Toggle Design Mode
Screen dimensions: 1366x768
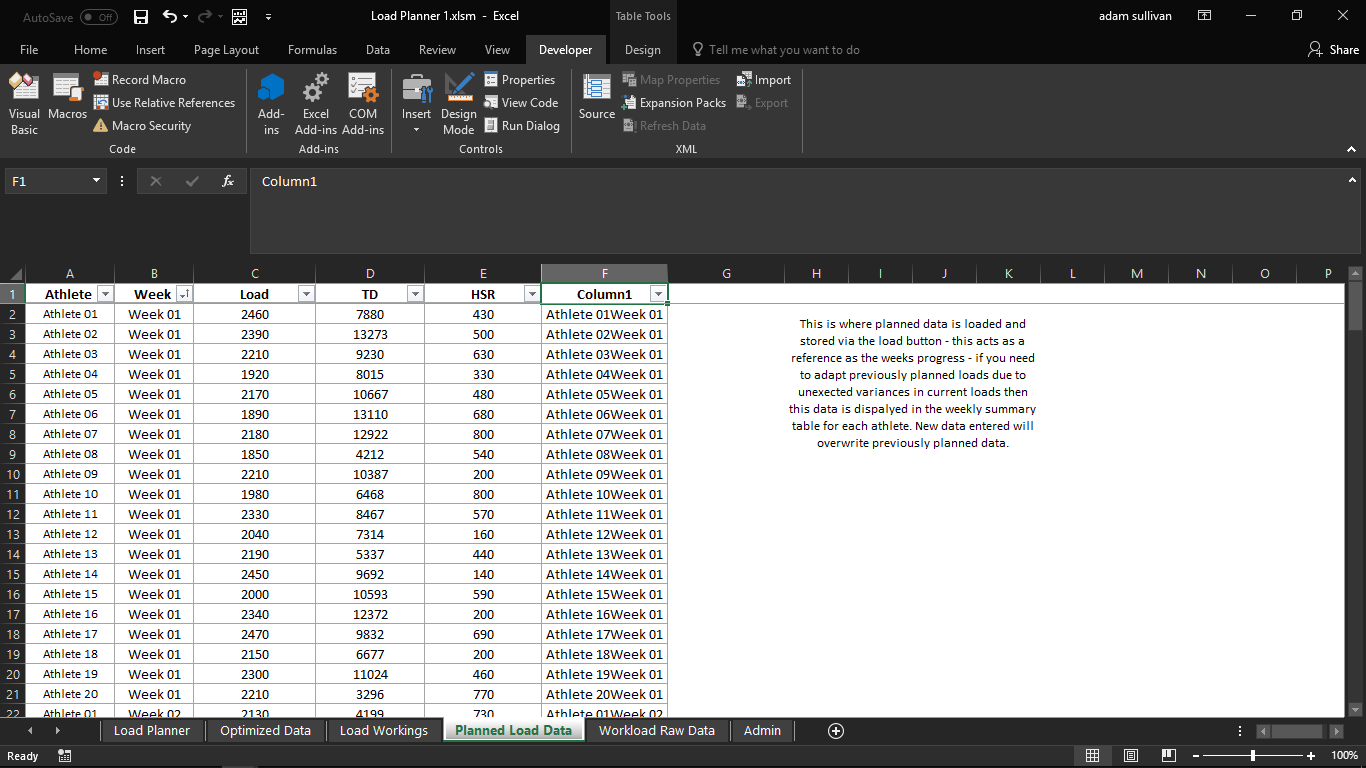(x=458, y=100)
